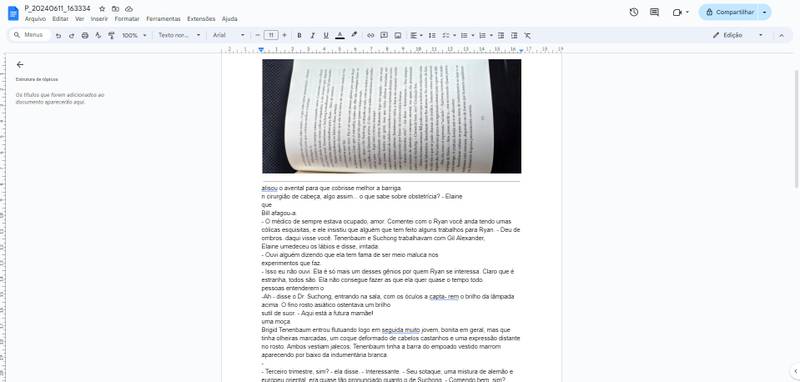
Task: Add a comment from toolbar
Action: tap(384, 35)
